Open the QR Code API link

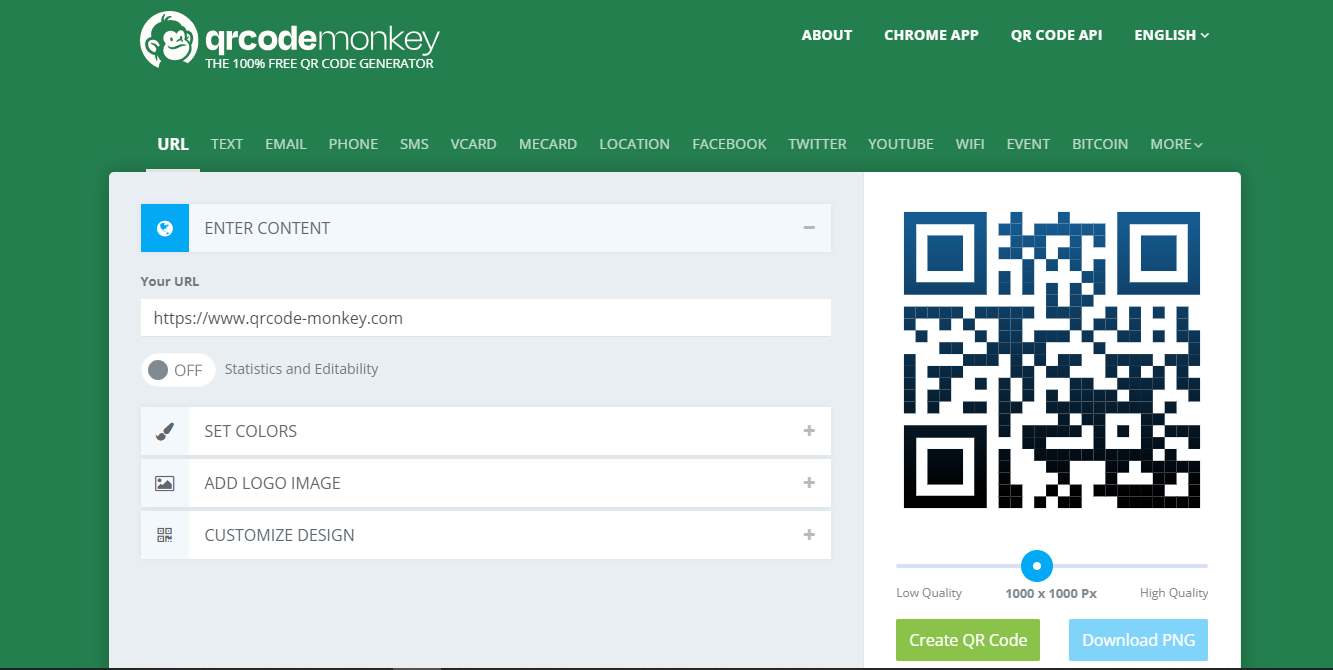[x=1056, y=35]
